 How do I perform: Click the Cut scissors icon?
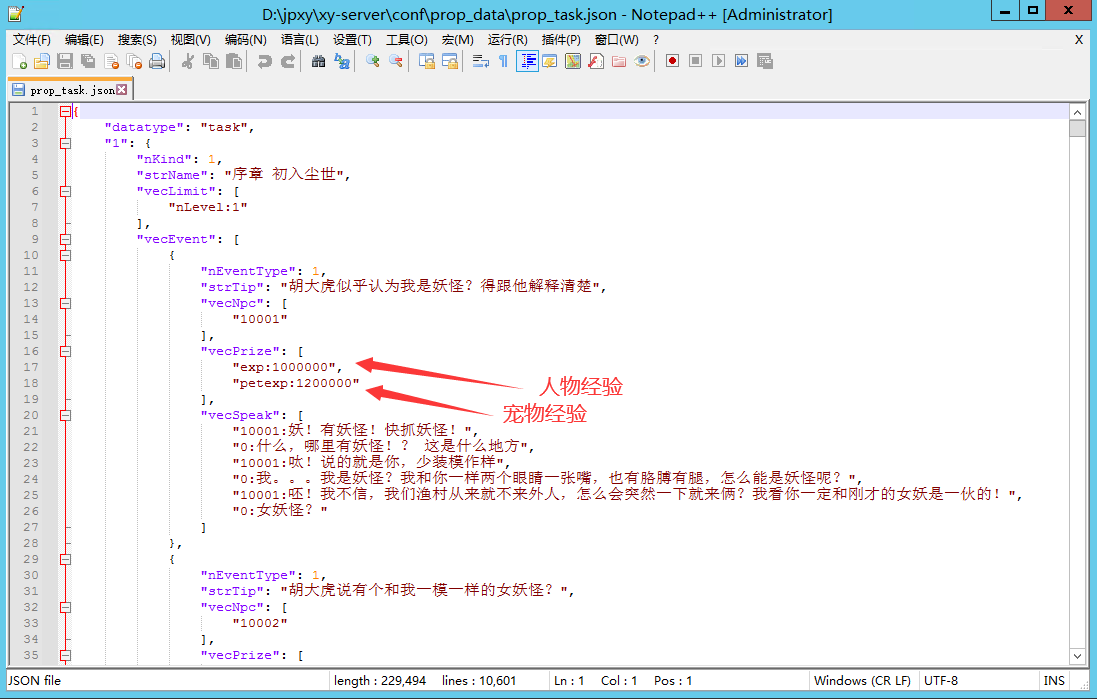(187, 62)
